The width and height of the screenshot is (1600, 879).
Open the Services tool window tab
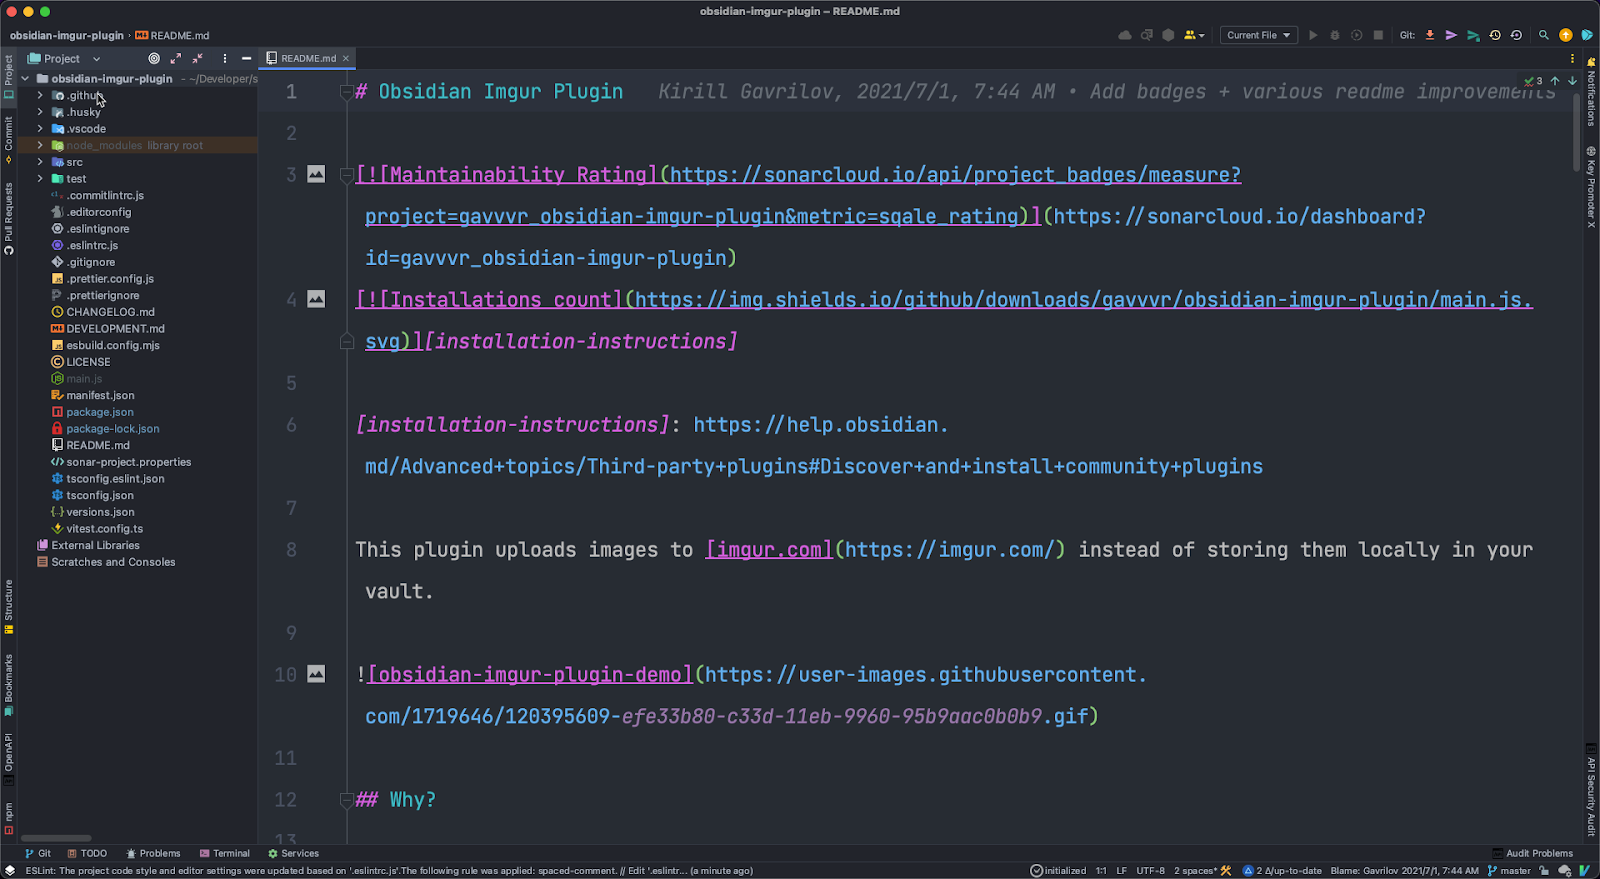(293, 853)
